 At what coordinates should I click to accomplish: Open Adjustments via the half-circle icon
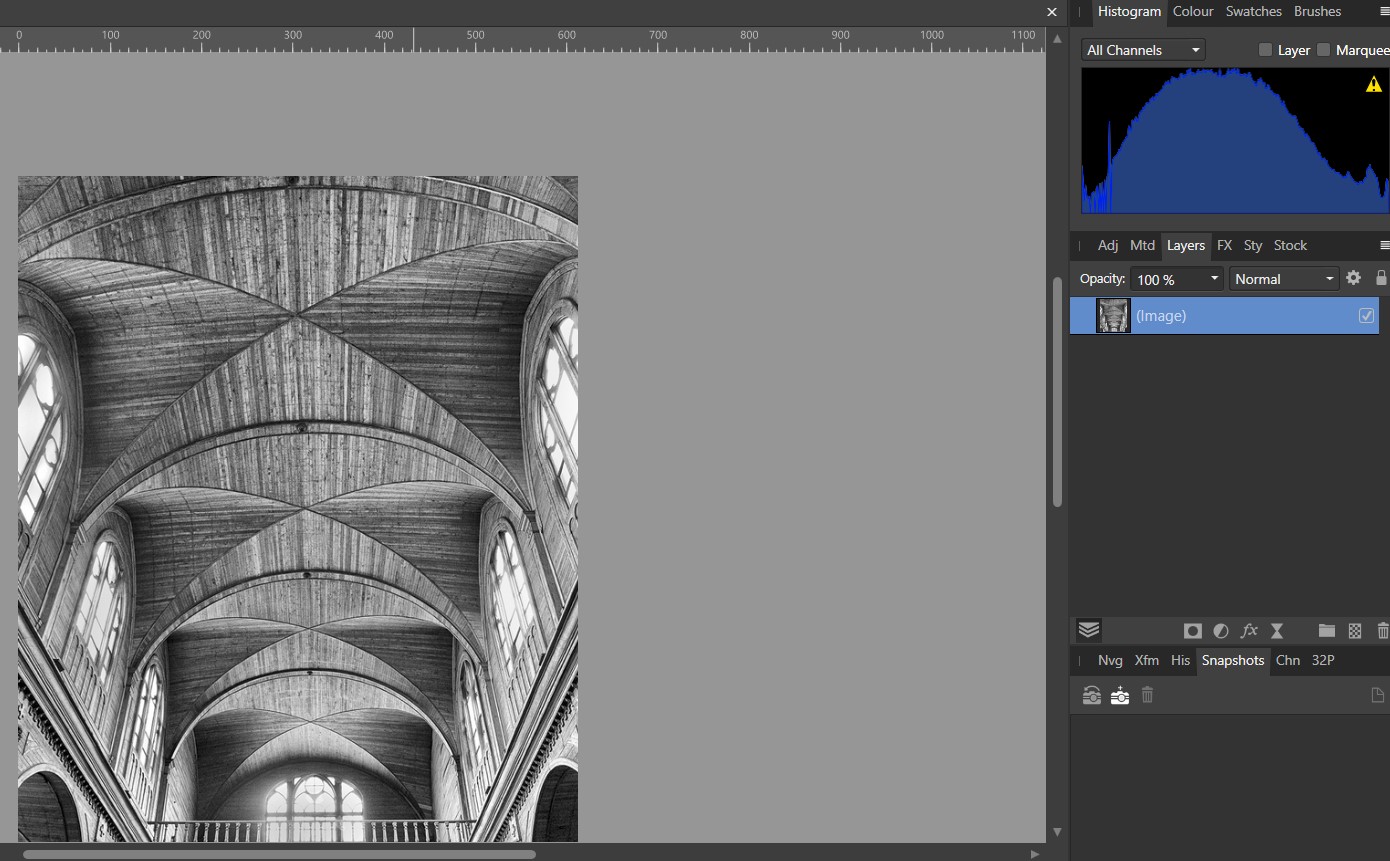[1220, 631]
